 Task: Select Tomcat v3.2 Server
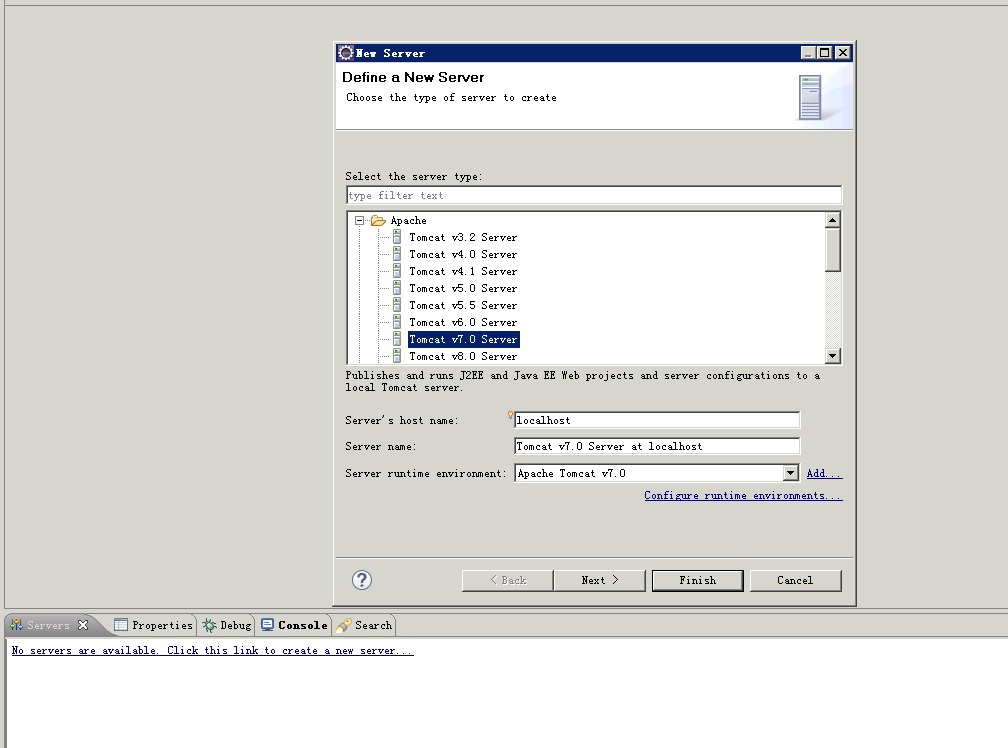(x=463, y=237)
